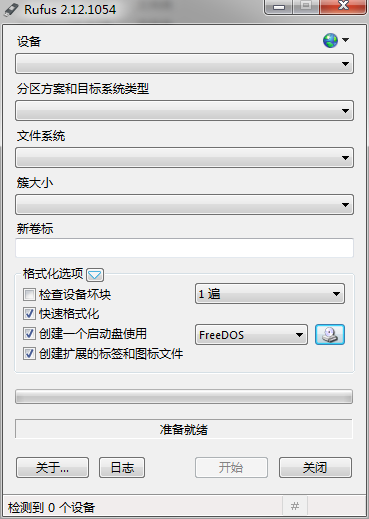This screenshot has width=369, height=519.
Task: Toggle advanced format options arrow icon
Action: tap(95, 275)
